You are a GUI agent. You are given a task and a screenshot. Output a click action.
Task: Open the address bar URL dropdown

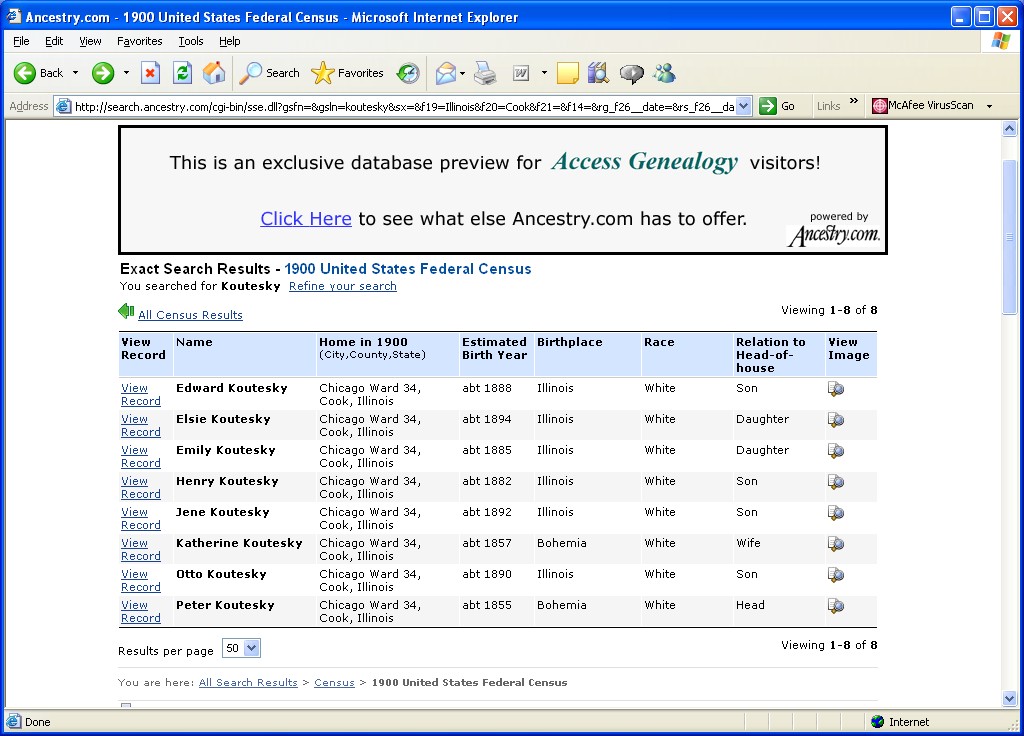(x=743, y=106)
